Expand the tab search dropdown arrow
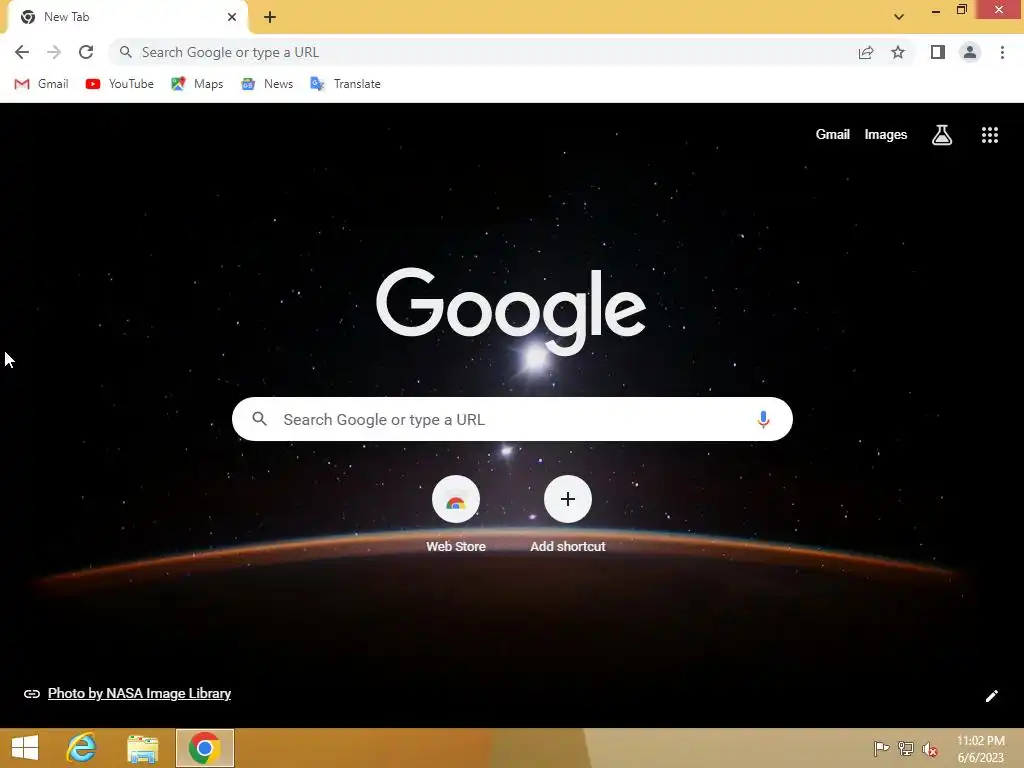 pyautogui.click(x=899, y=17)
